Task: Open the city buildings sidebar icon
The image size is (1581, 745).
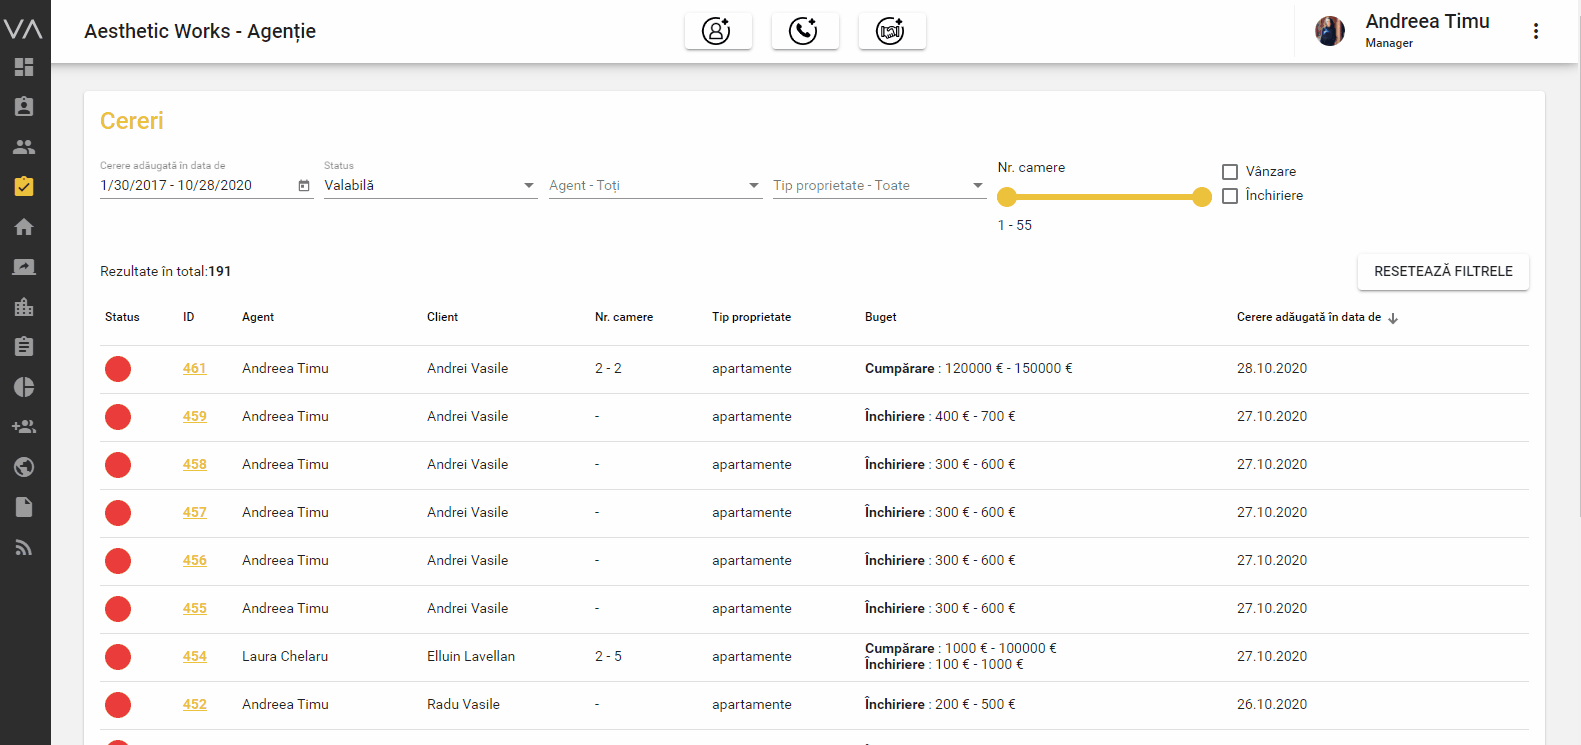Action: click(24, 307)
